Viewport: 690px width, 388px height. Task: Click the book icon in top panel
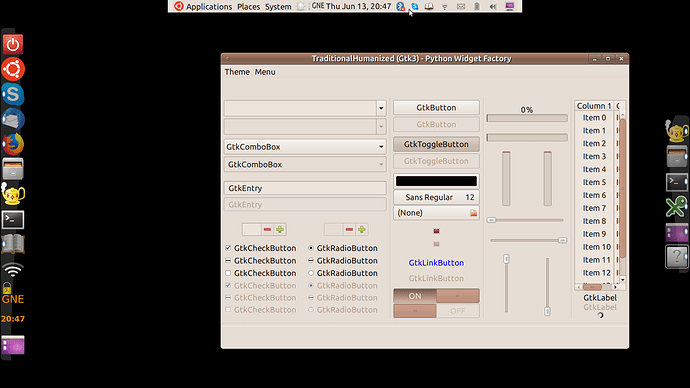(429, 6)
